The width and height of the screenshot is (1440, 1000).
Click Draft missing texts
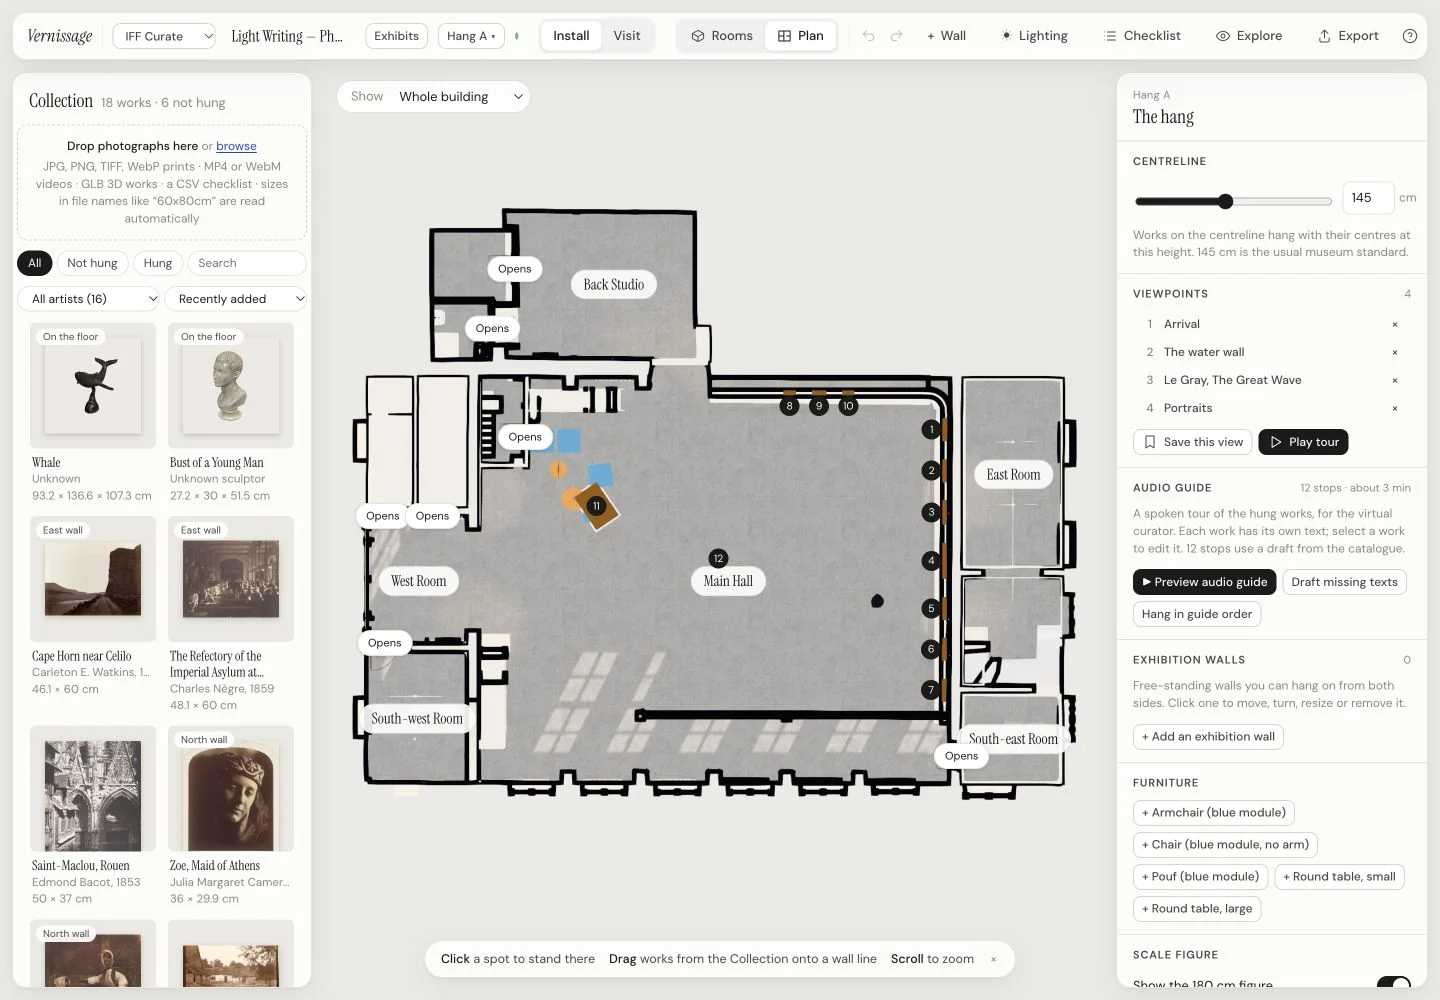[1344, 582]
